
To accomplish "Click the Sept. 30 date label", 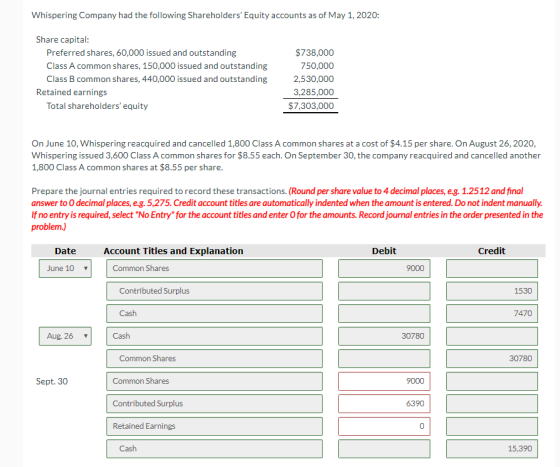I will pyautogui.click(x=52, y=381).
